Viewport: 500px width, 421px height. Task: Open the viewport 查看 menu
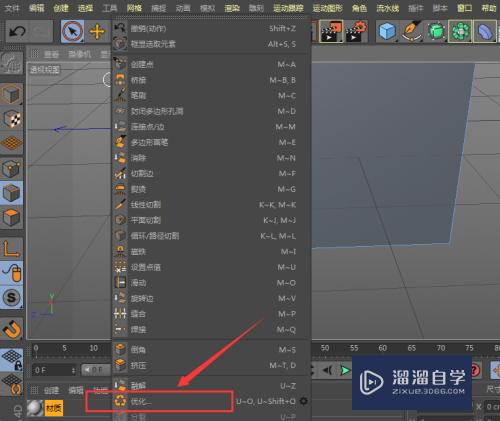pos(51,54)
